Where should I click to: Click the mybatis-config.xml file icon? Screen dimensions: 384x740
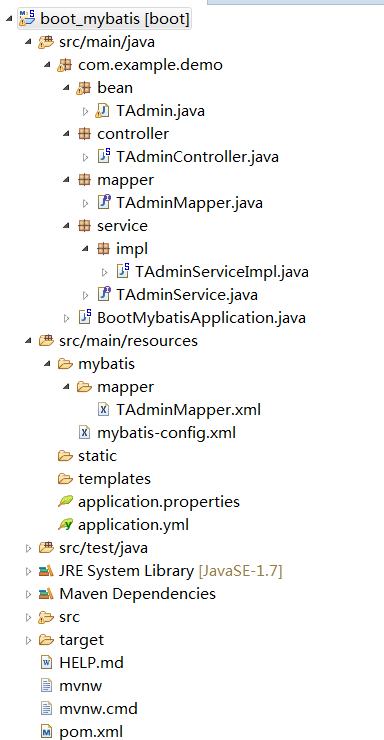tap(84, 432)
